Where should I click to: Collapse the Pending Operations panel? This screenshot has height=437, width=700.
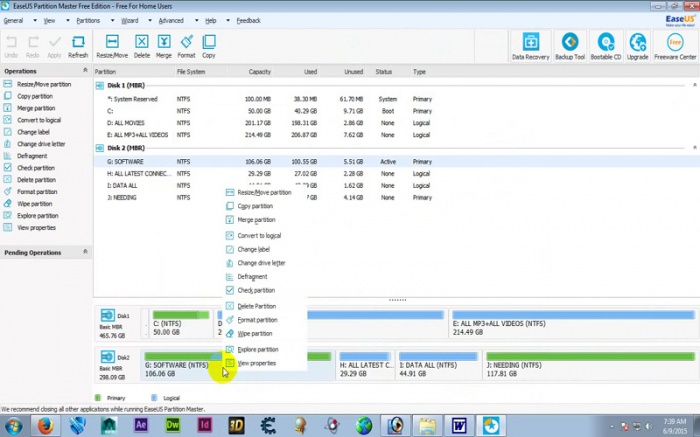coord(85,252)
